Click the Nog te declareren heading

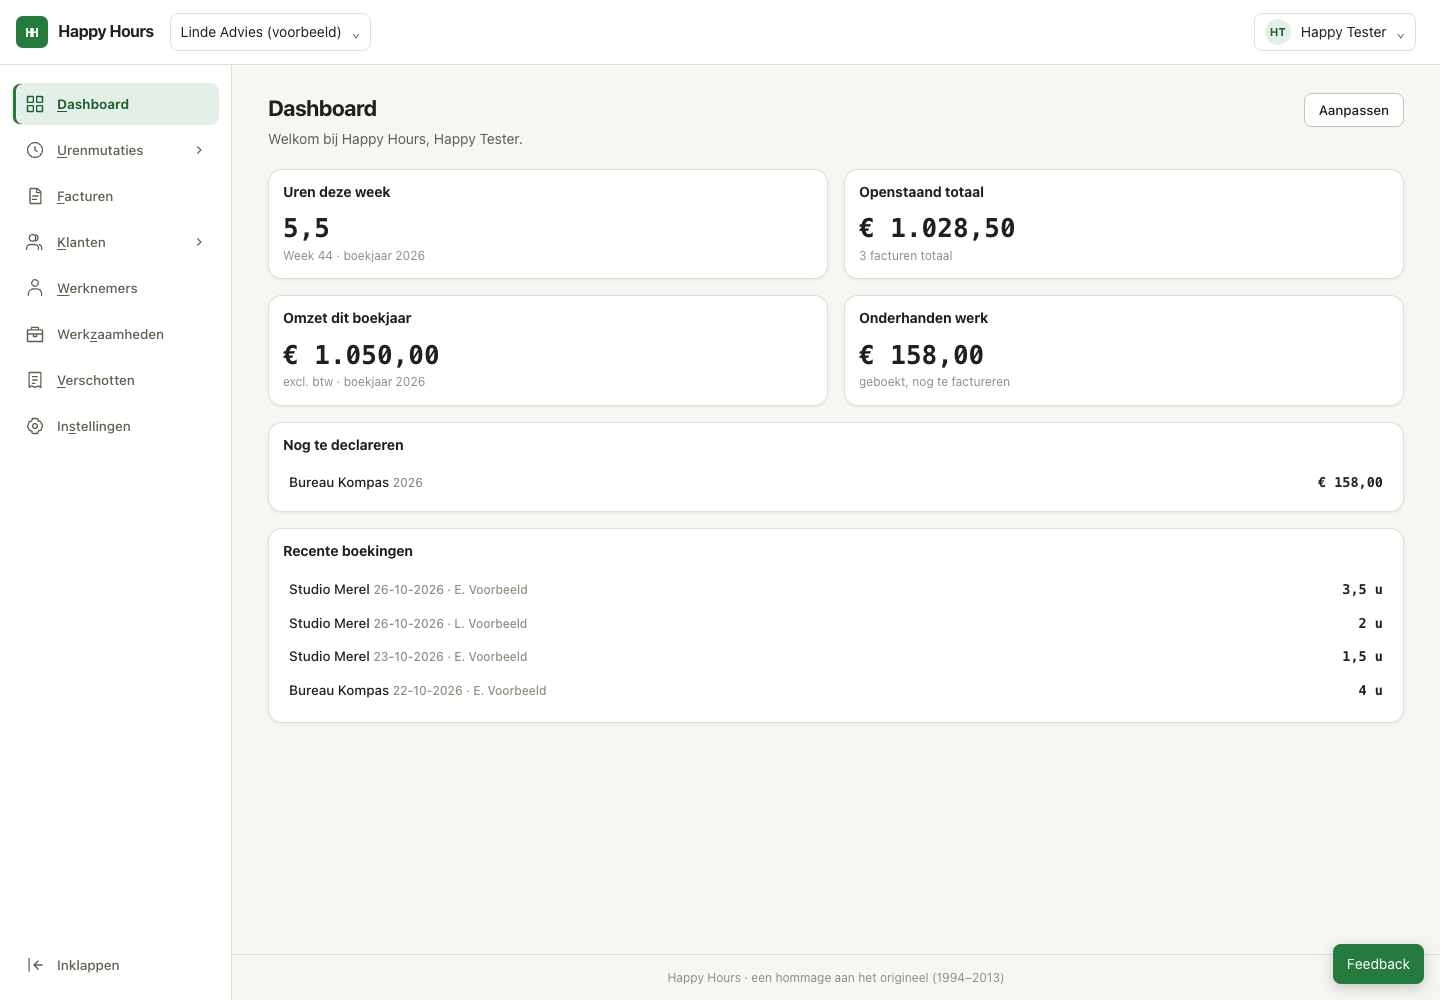click(x=343, y=445)
